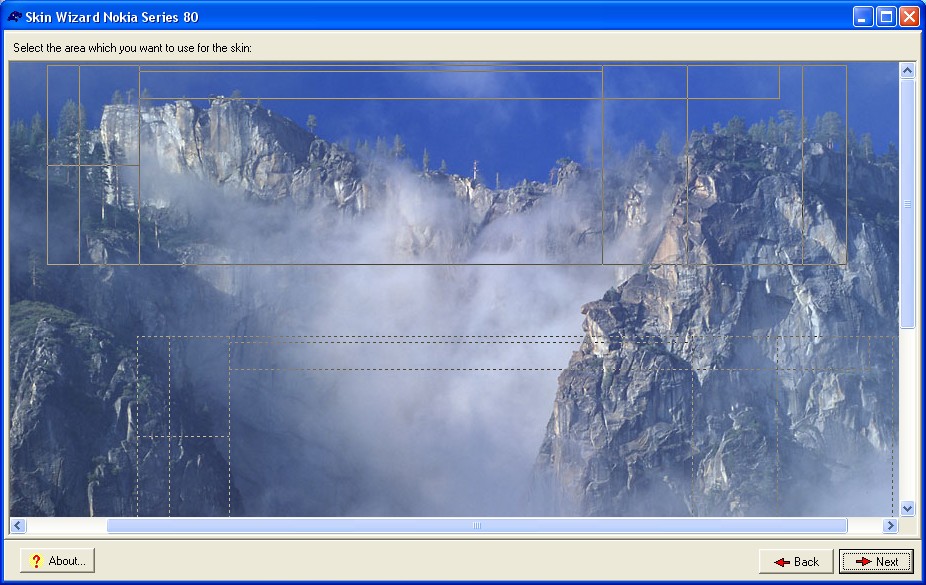Click the vertical scrollbar thumb
Image resolution: width=926 pixels, height=585 pixels.
coord(907,204)
